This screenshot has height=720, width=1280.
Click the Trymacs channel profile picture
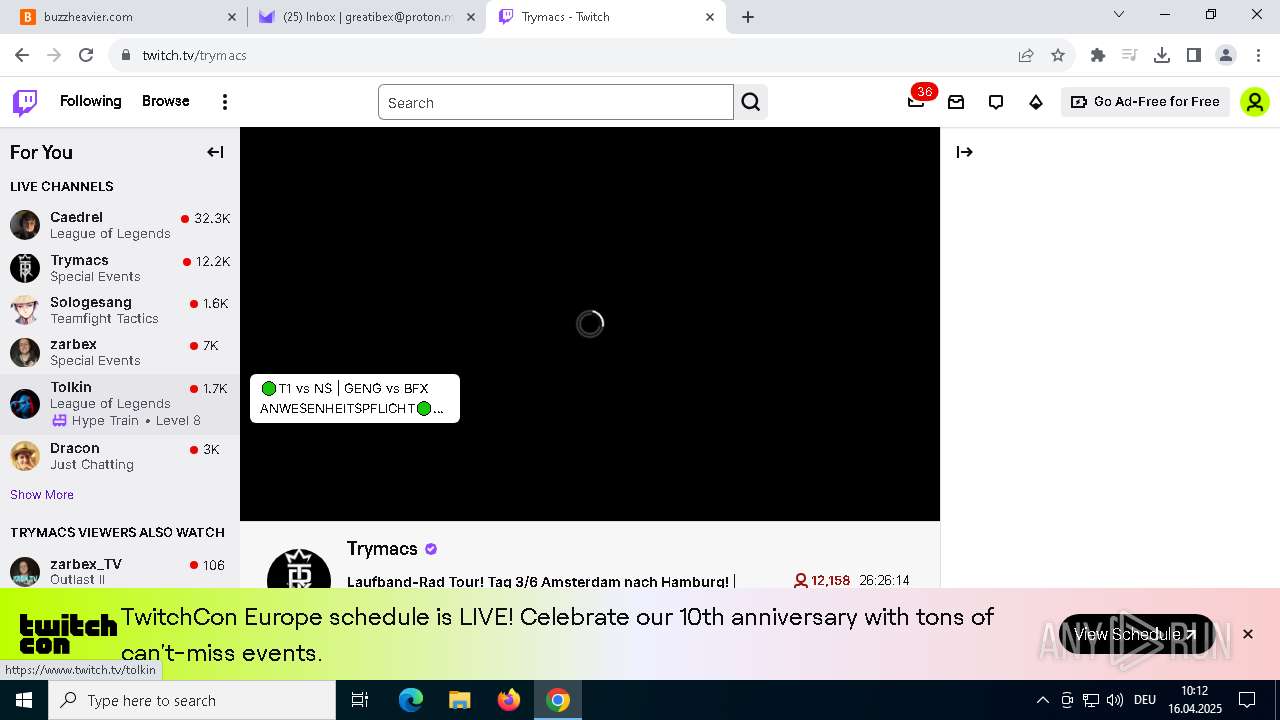(x=299, y=570)
